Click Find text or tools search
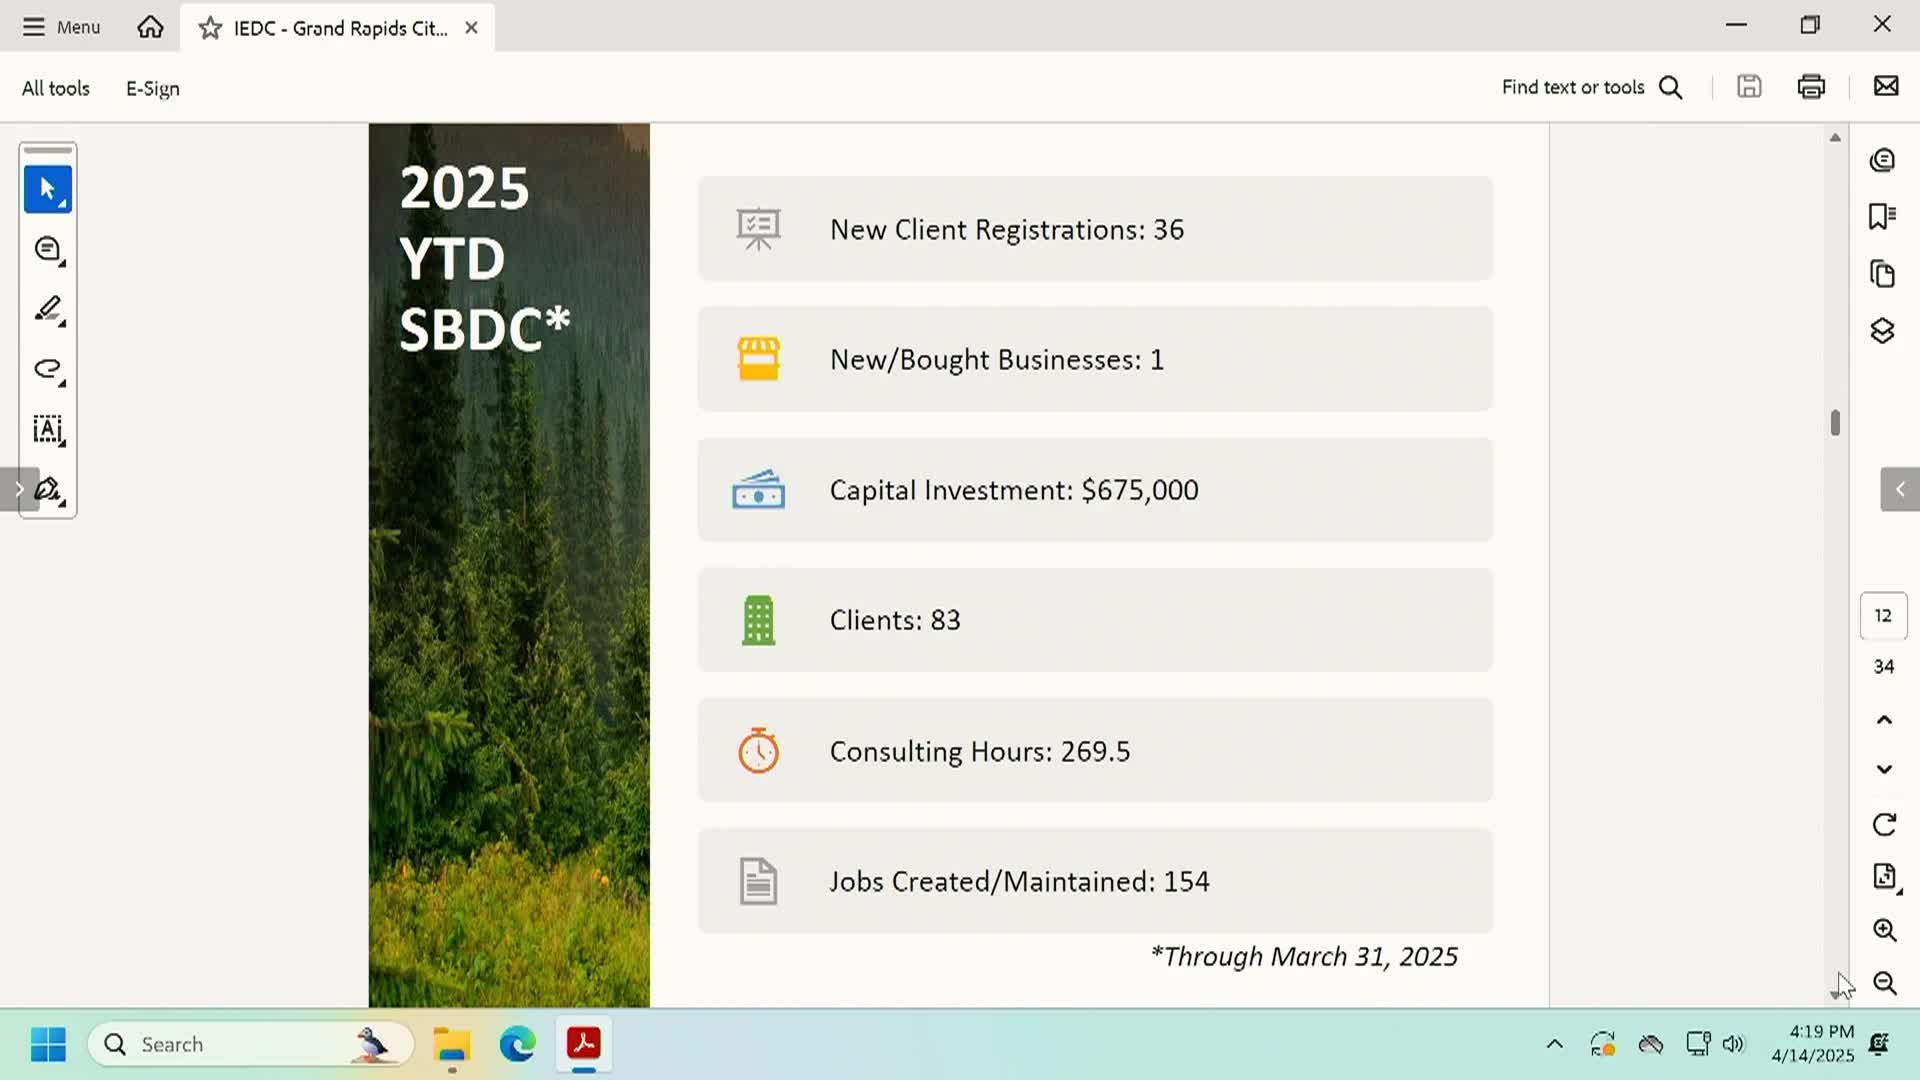This screenshot has height=1080, width=1920. click(1592, 87)
